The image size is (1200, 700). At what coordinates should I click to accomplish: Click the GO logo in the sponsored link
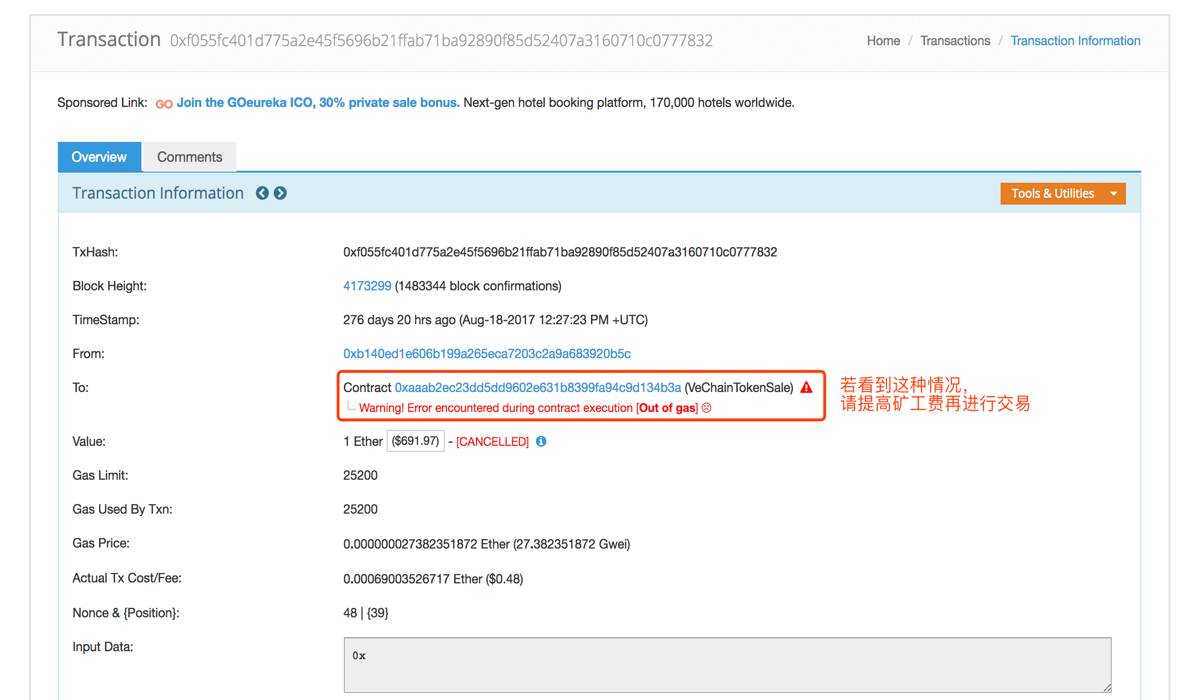pos(164,102)
